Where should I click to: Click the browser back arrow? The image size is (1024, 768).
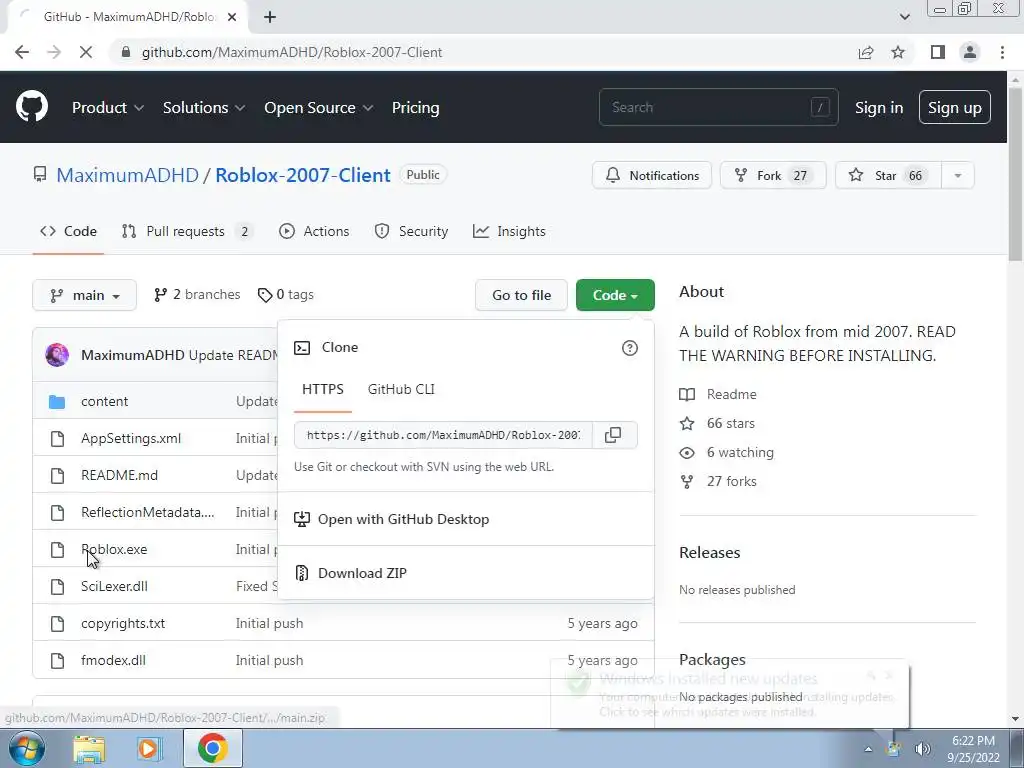pos(22,52)
